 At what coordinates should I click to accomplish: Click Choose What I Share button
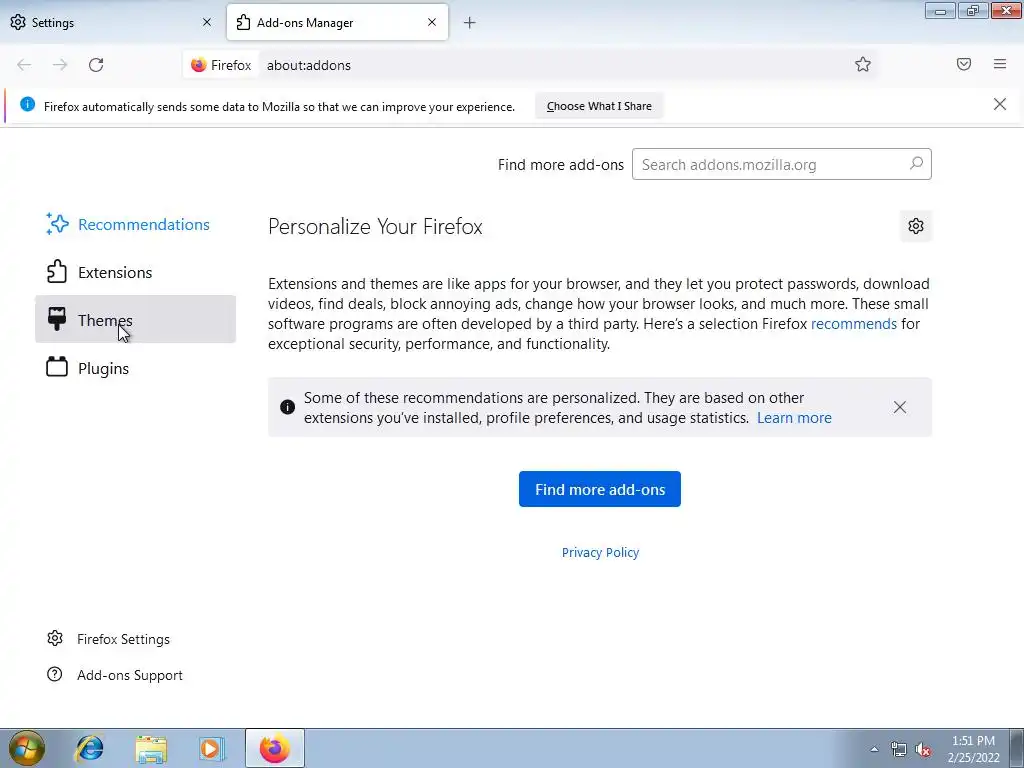[x=599, y=106]
